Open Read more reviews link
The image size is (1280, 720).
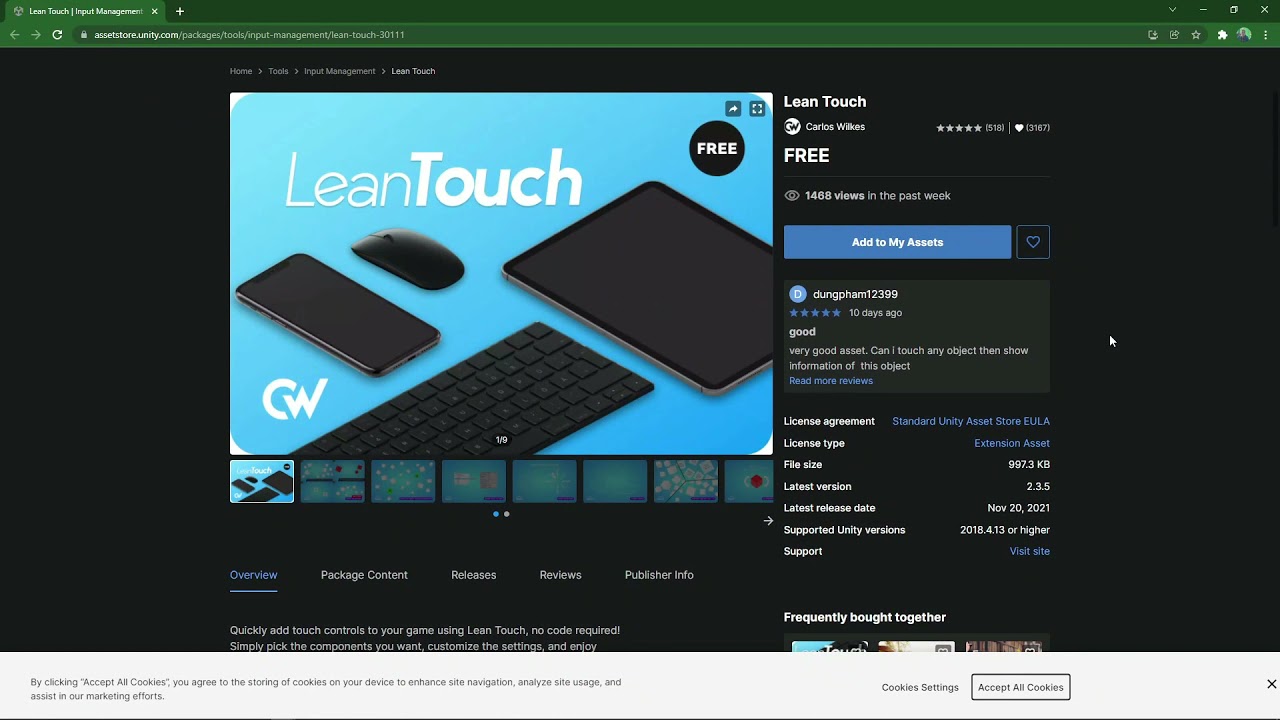tap(830, 381)
